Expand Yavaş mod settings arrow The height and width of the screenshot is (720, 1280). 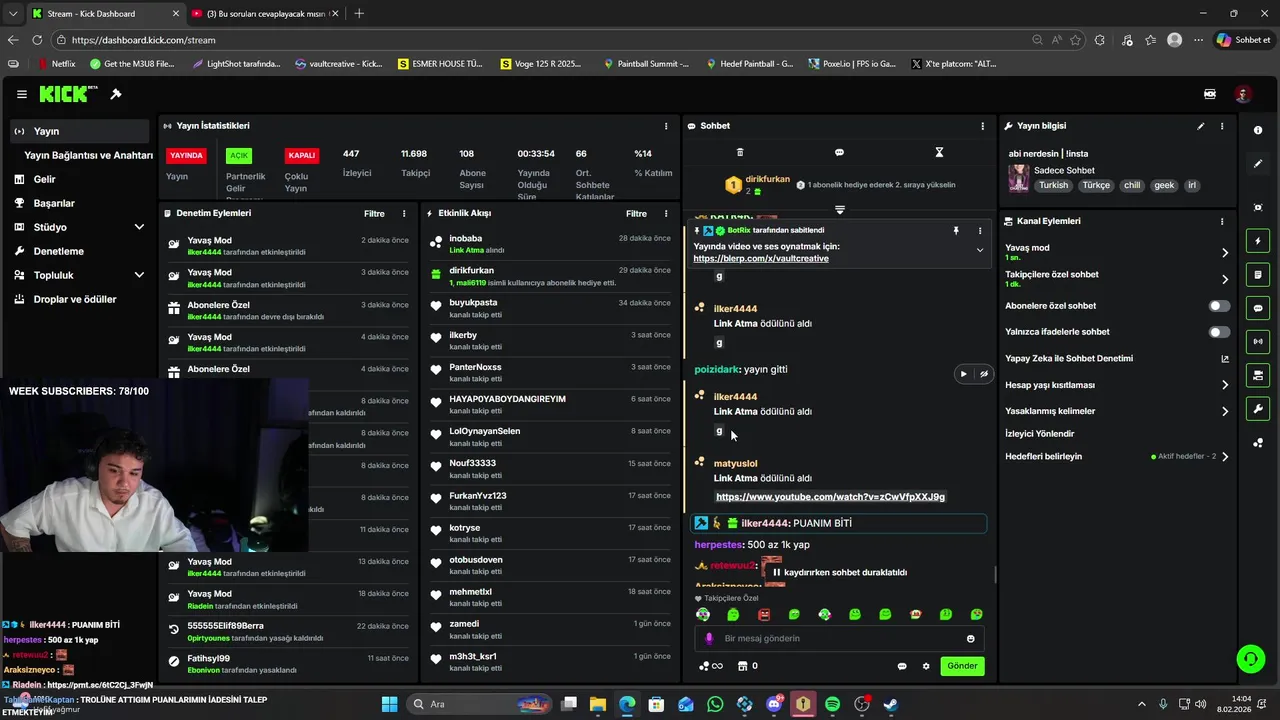click(x=1225, y=253)
